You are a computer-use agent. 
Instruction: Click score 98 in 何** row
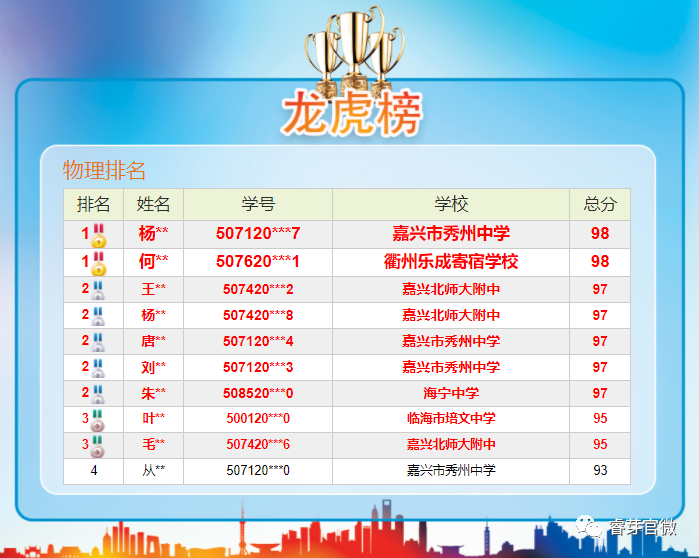600,262
